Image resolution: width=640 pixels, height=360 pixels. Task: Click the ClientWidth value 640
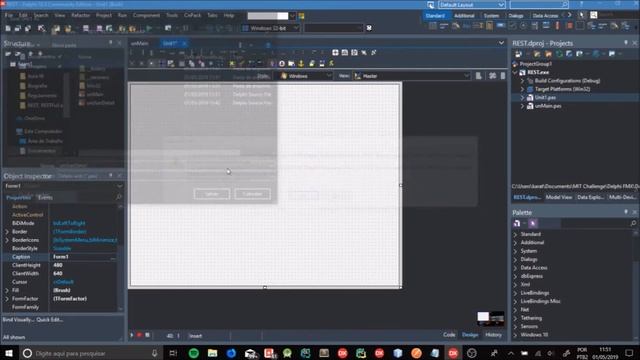pos(58,273)
